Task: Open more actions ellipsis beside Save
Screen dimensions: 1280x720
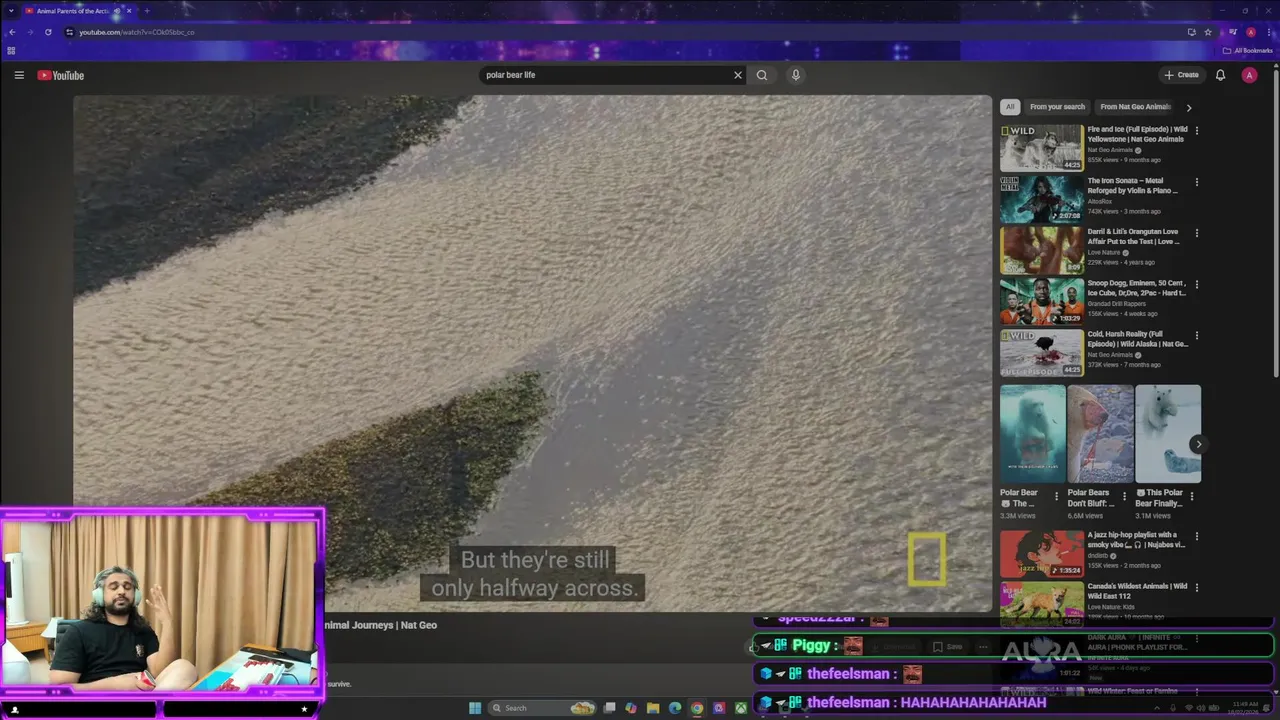Action: pos(983,647)
